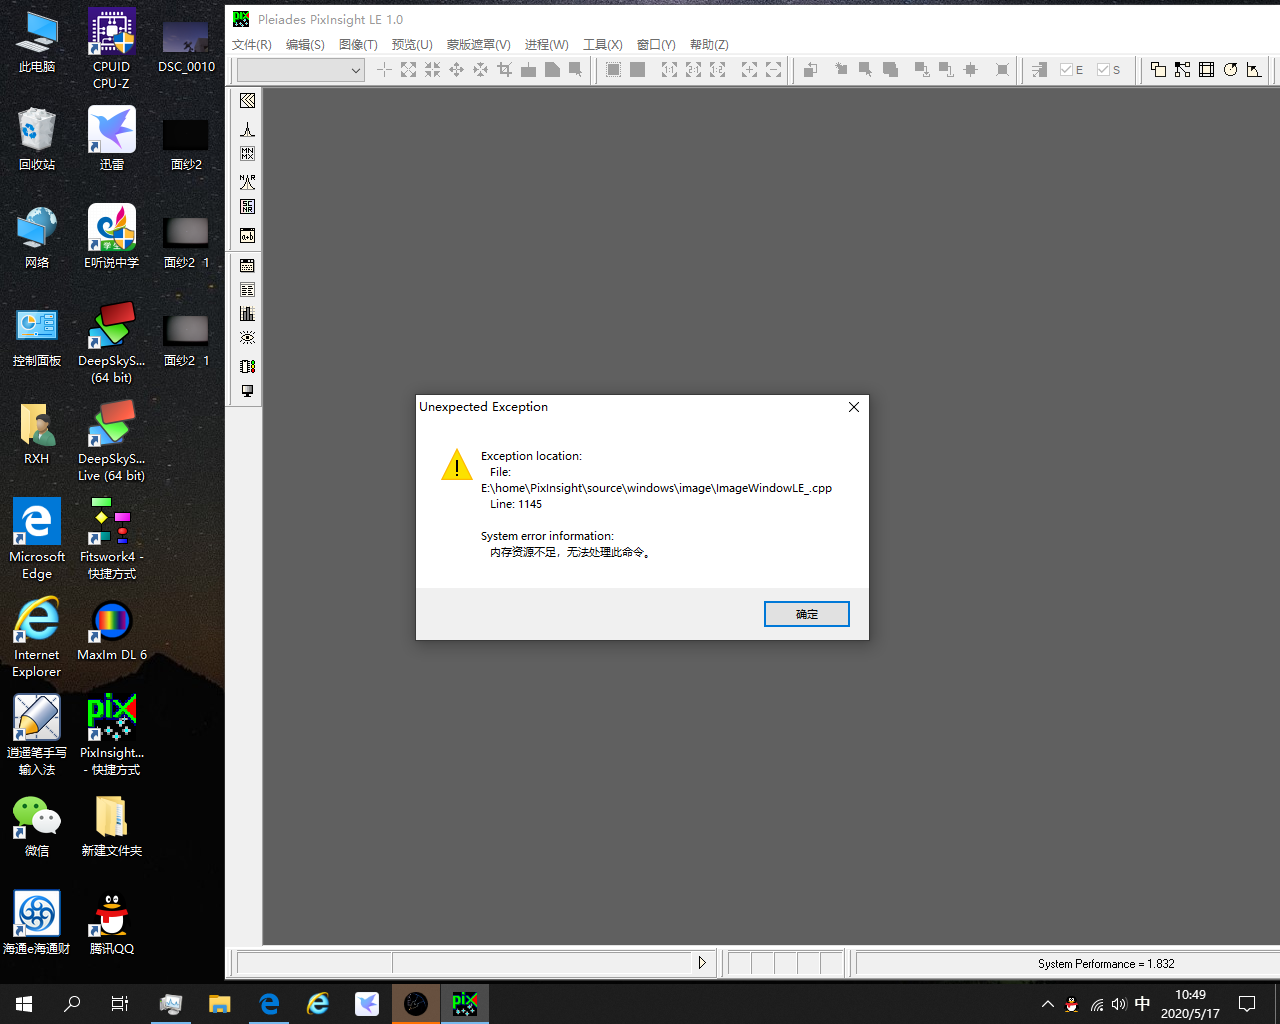The width and height of the screenshot is (1280, 1024).
Task: Click the System Performance status text
Action: [1106, 964]
